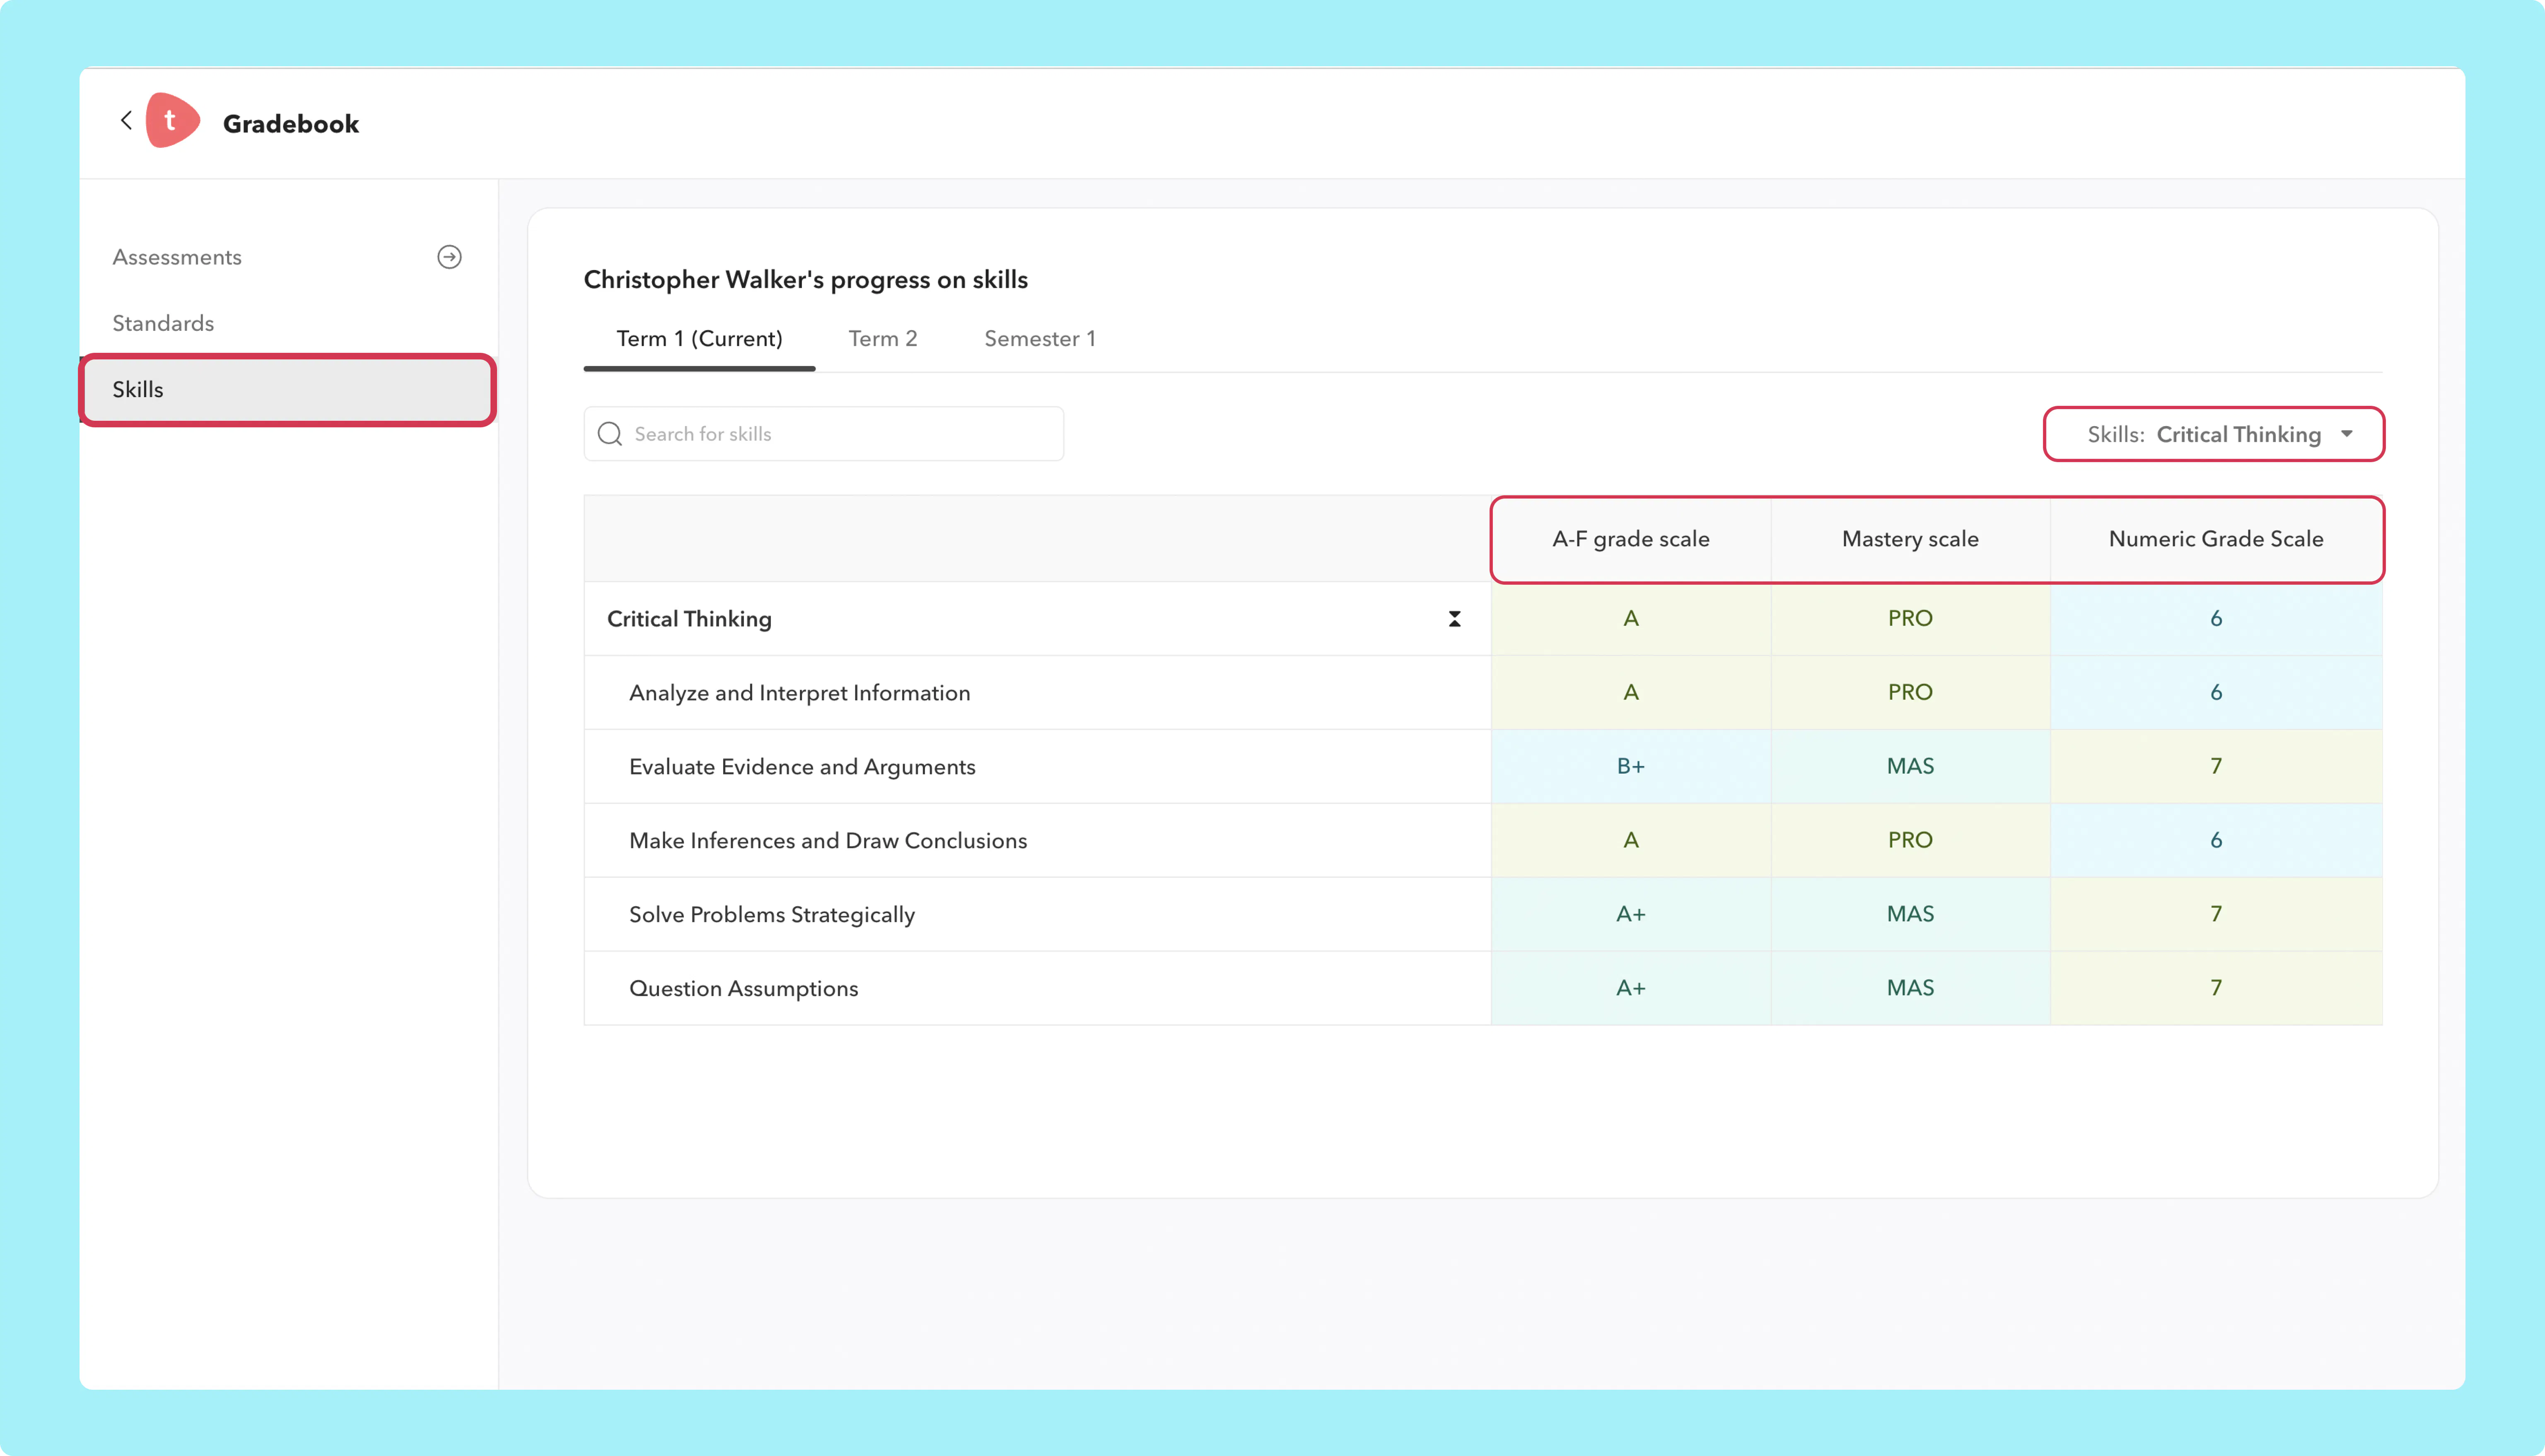
Task: Click PRO mastery for Analyze and Interpret Information
Action: pos(1911,693)
